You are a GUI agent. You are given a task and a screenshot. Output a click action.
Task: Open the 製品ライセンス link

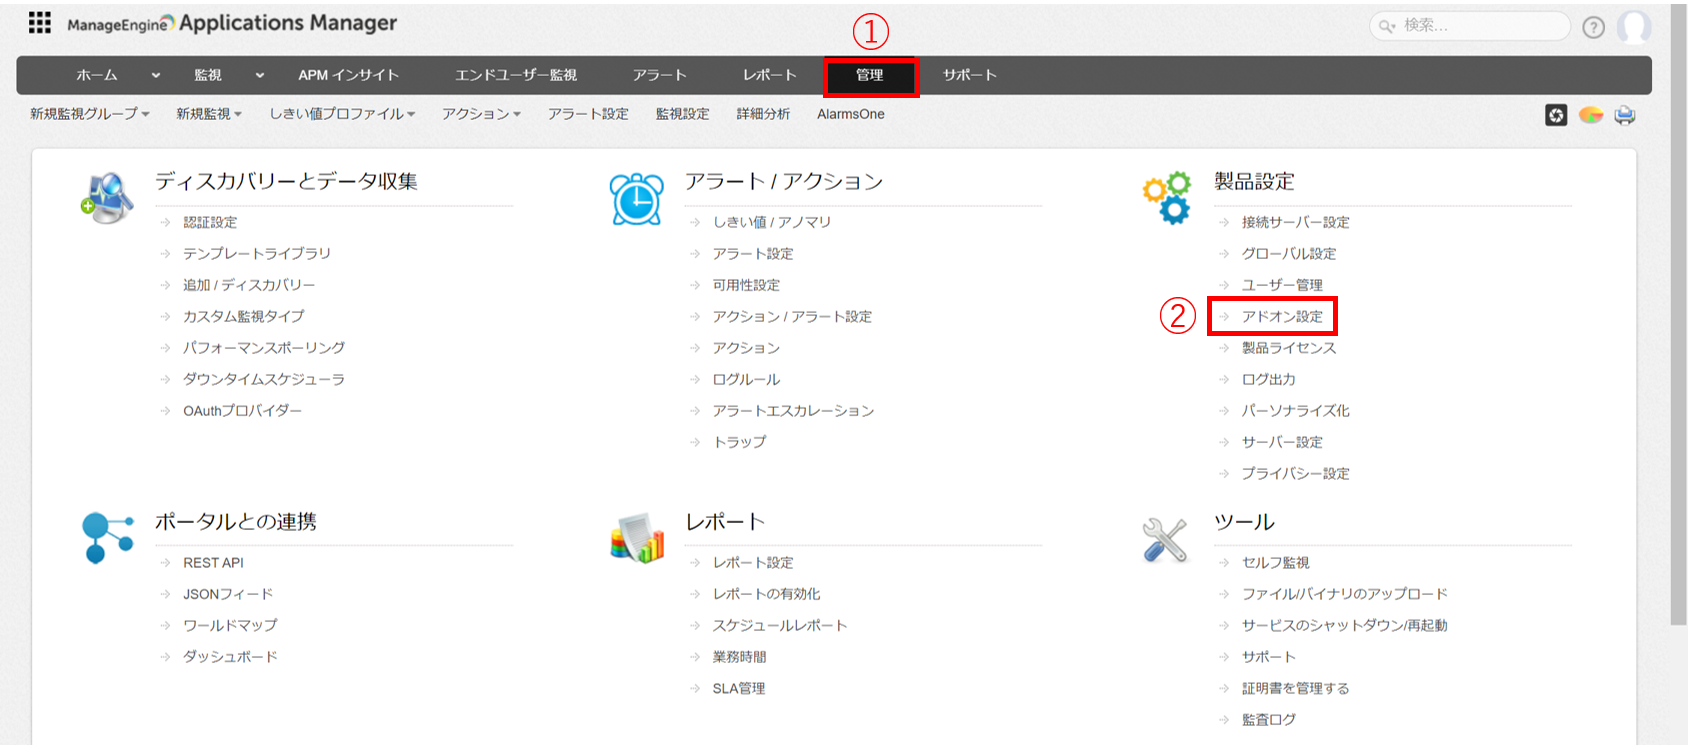(x=1289, y=348)
